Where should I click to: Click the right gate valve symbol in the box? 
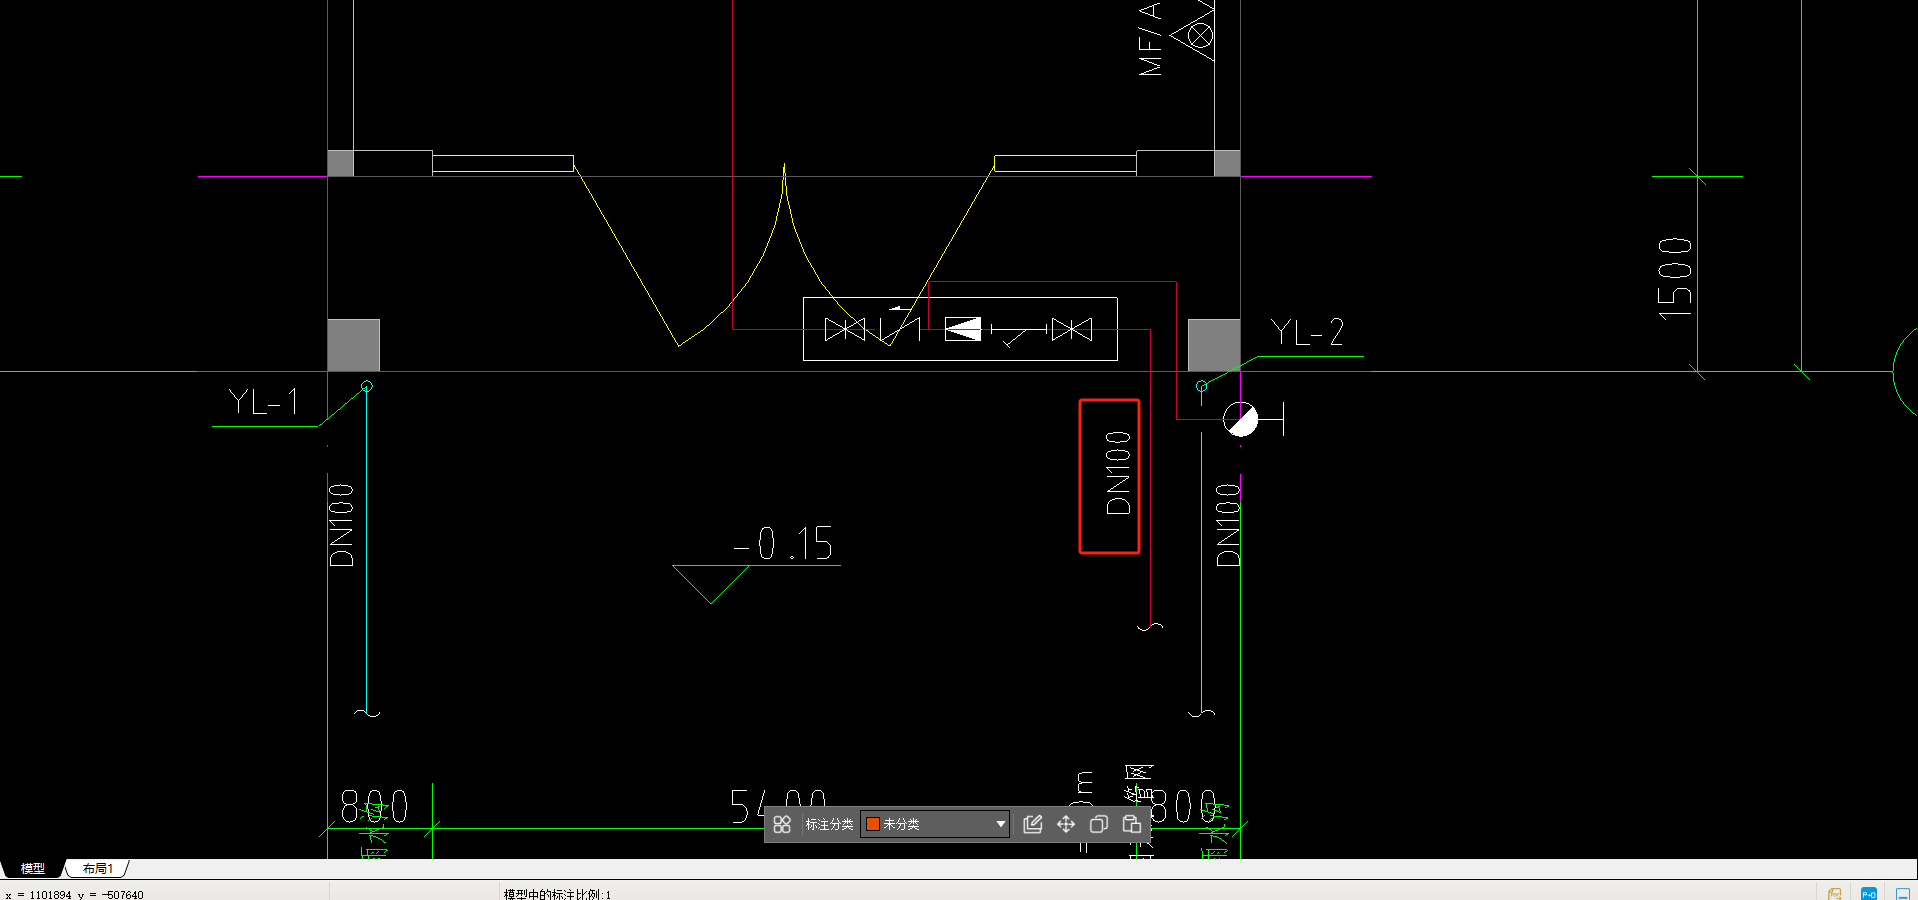[x=1072, y=329]
